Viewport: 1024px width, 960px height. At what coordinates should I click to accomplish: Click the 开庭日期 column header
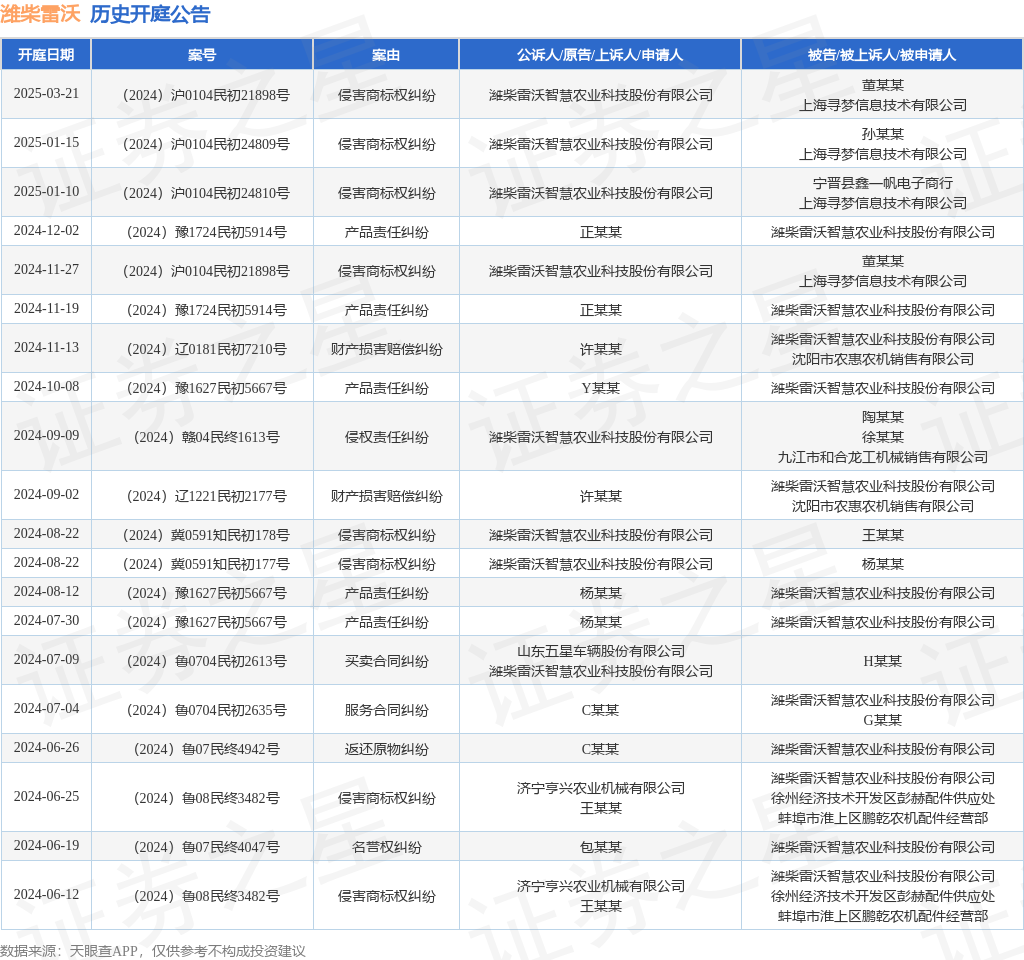click(46, 55)
